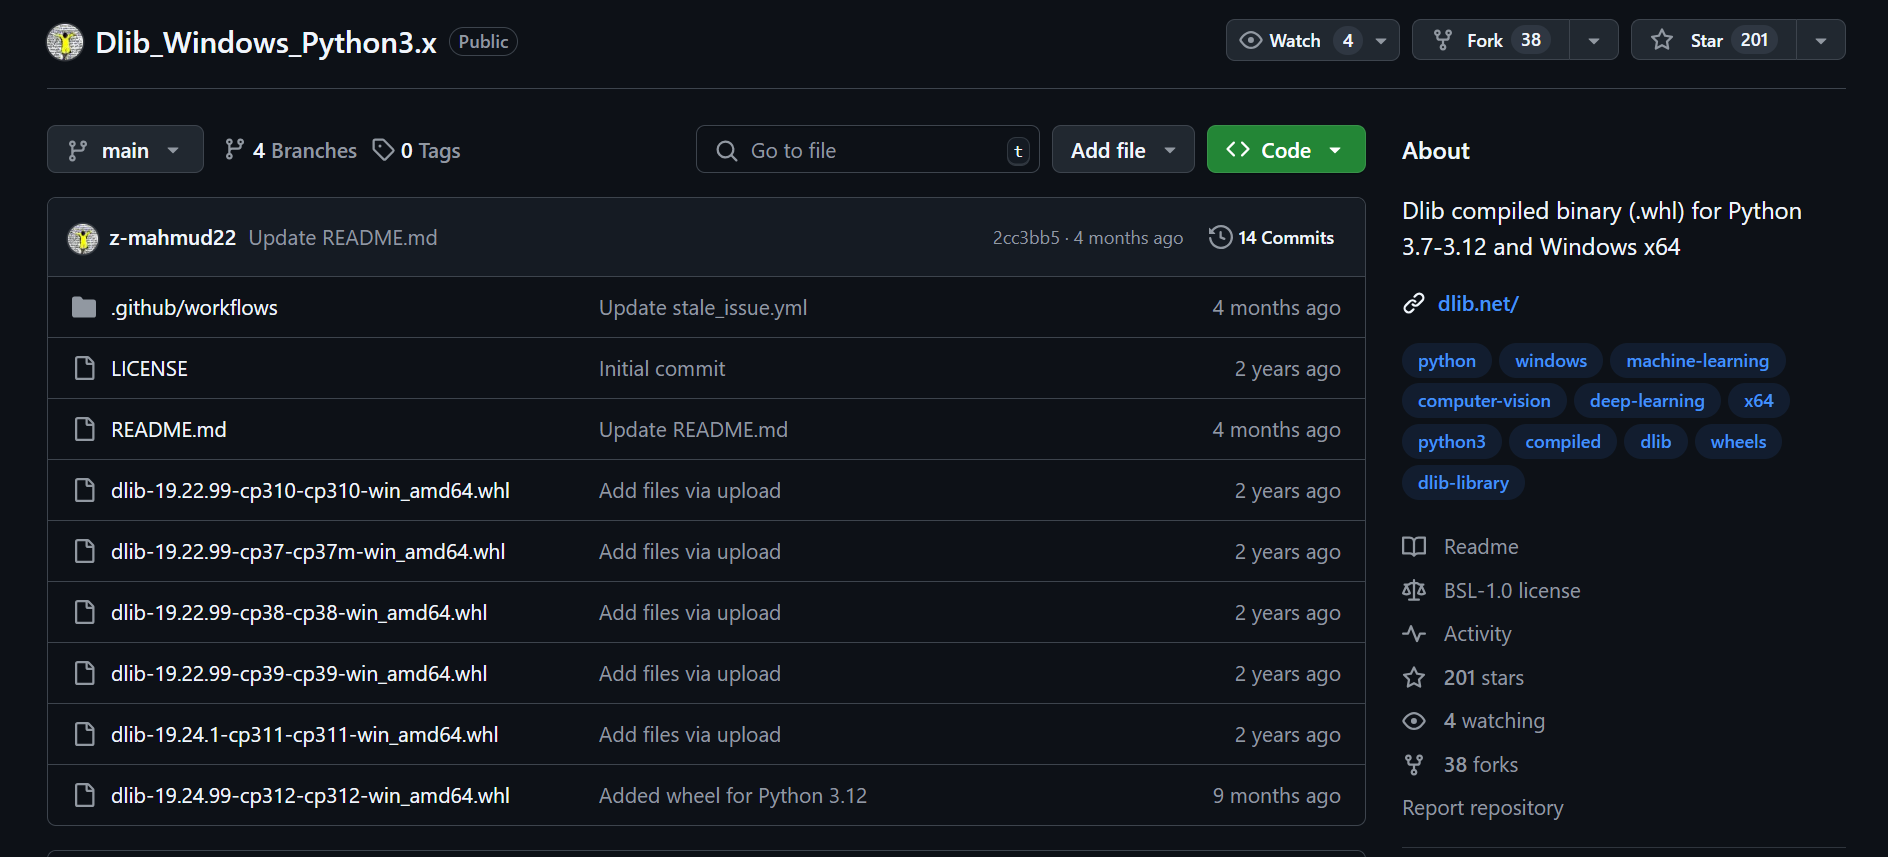This screenshot has height=857, width=1888.
Task: Select the x64 topic tag
Action: point(1759,401)
